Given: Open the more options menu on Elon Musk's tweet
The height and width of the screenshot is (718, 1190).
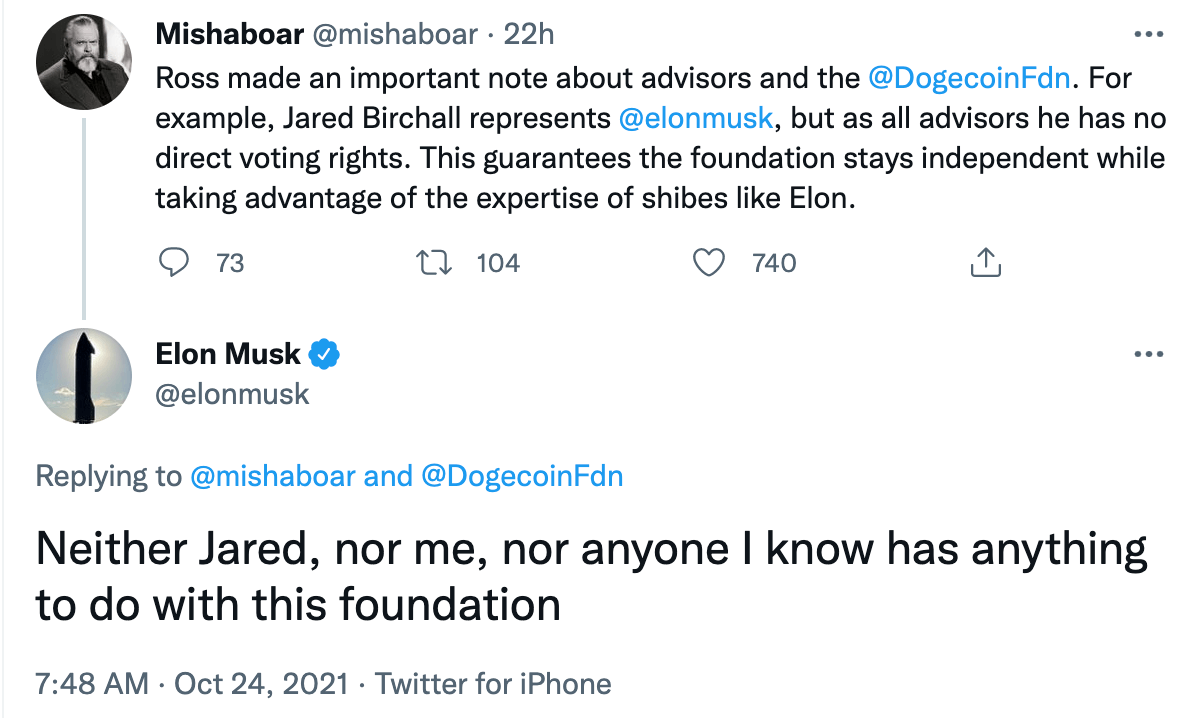Looking at the screenshot, I should [x=1148, y=353].
